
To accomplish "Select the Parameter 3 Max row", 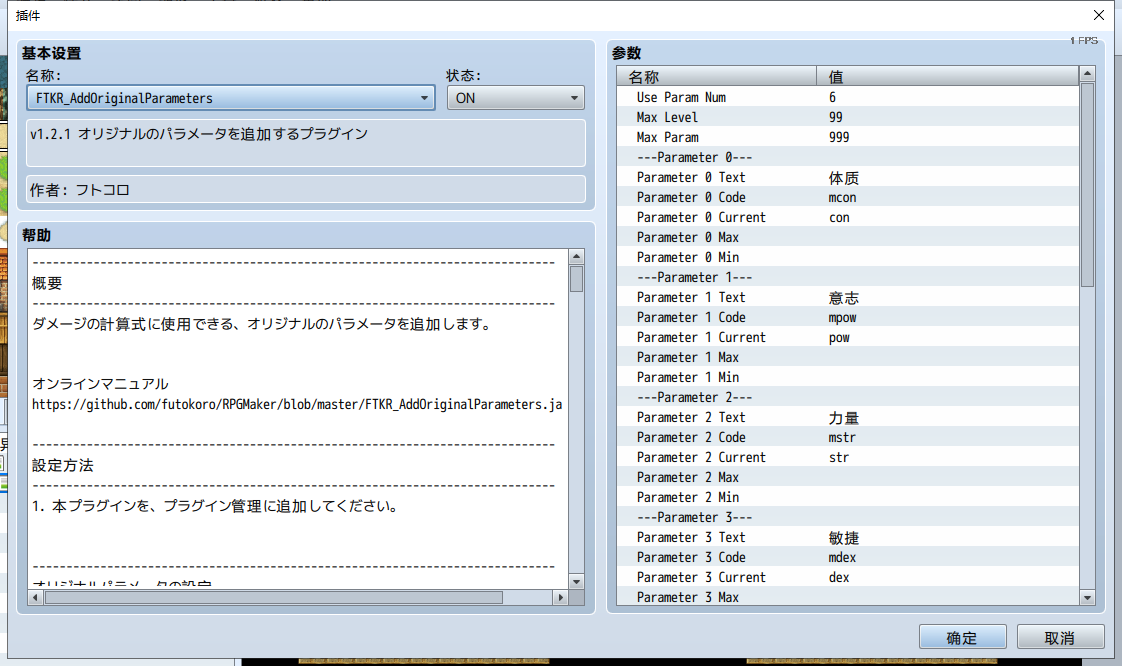I will click(x=848, y=597).
